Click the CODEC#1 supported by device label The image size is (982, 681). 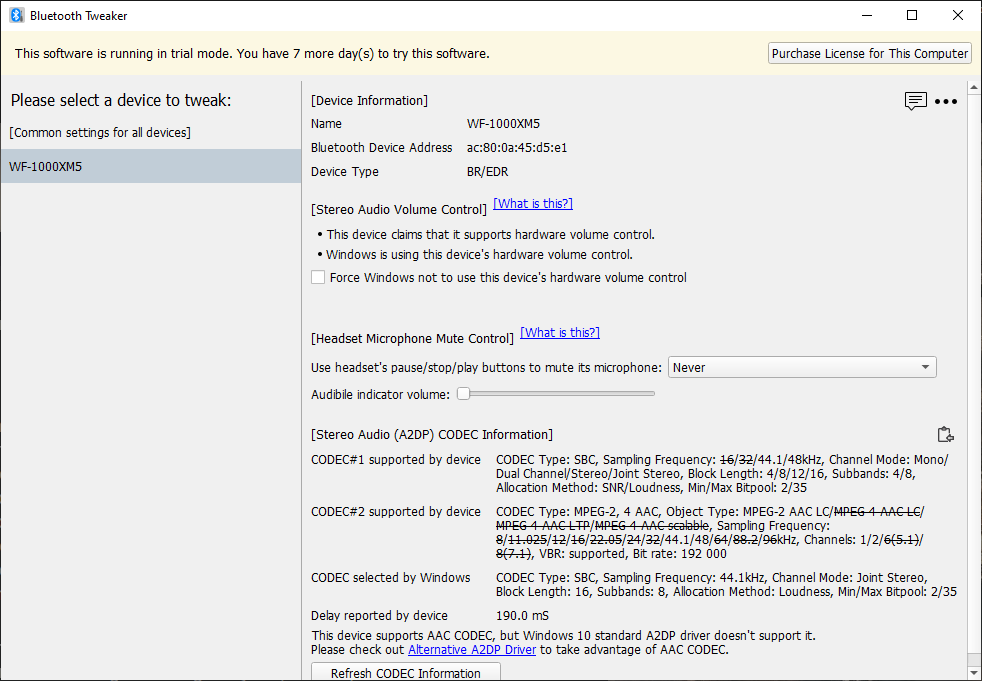[x=396, y=460]
